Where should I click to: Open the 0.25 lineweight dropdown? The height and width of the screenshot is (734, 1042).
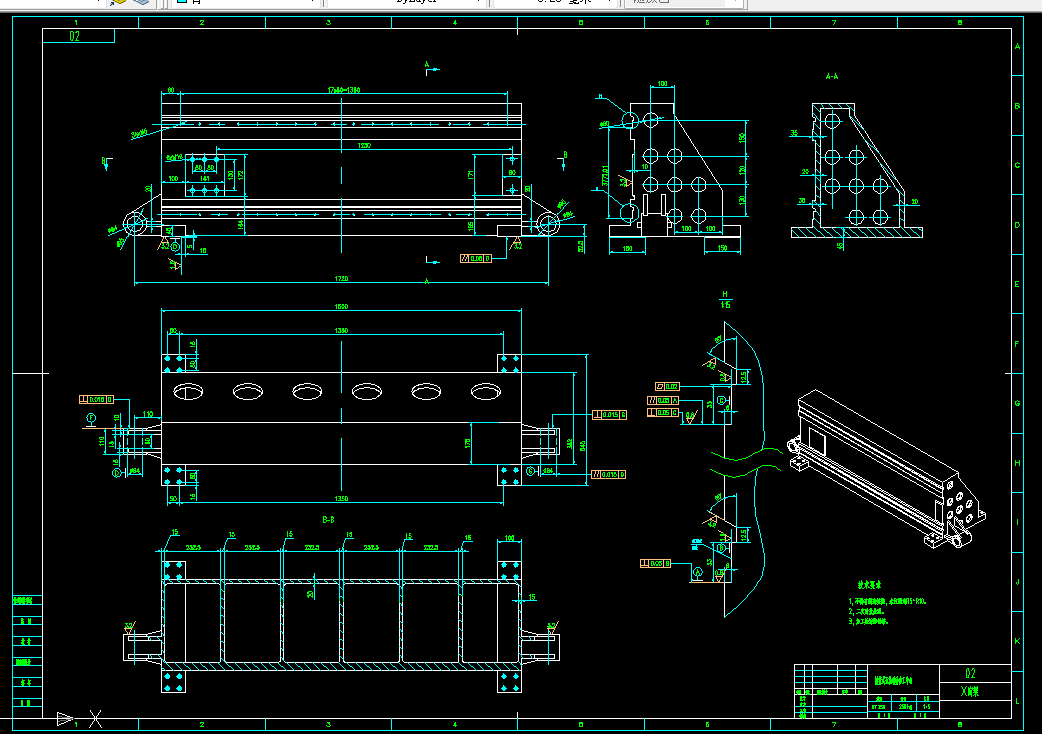click(556, 2)
